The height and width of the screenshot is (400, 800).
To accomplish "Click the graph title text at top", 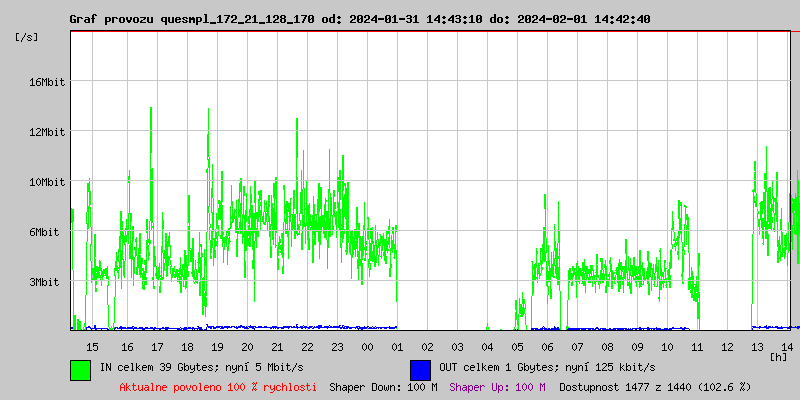I will [360, 19].
